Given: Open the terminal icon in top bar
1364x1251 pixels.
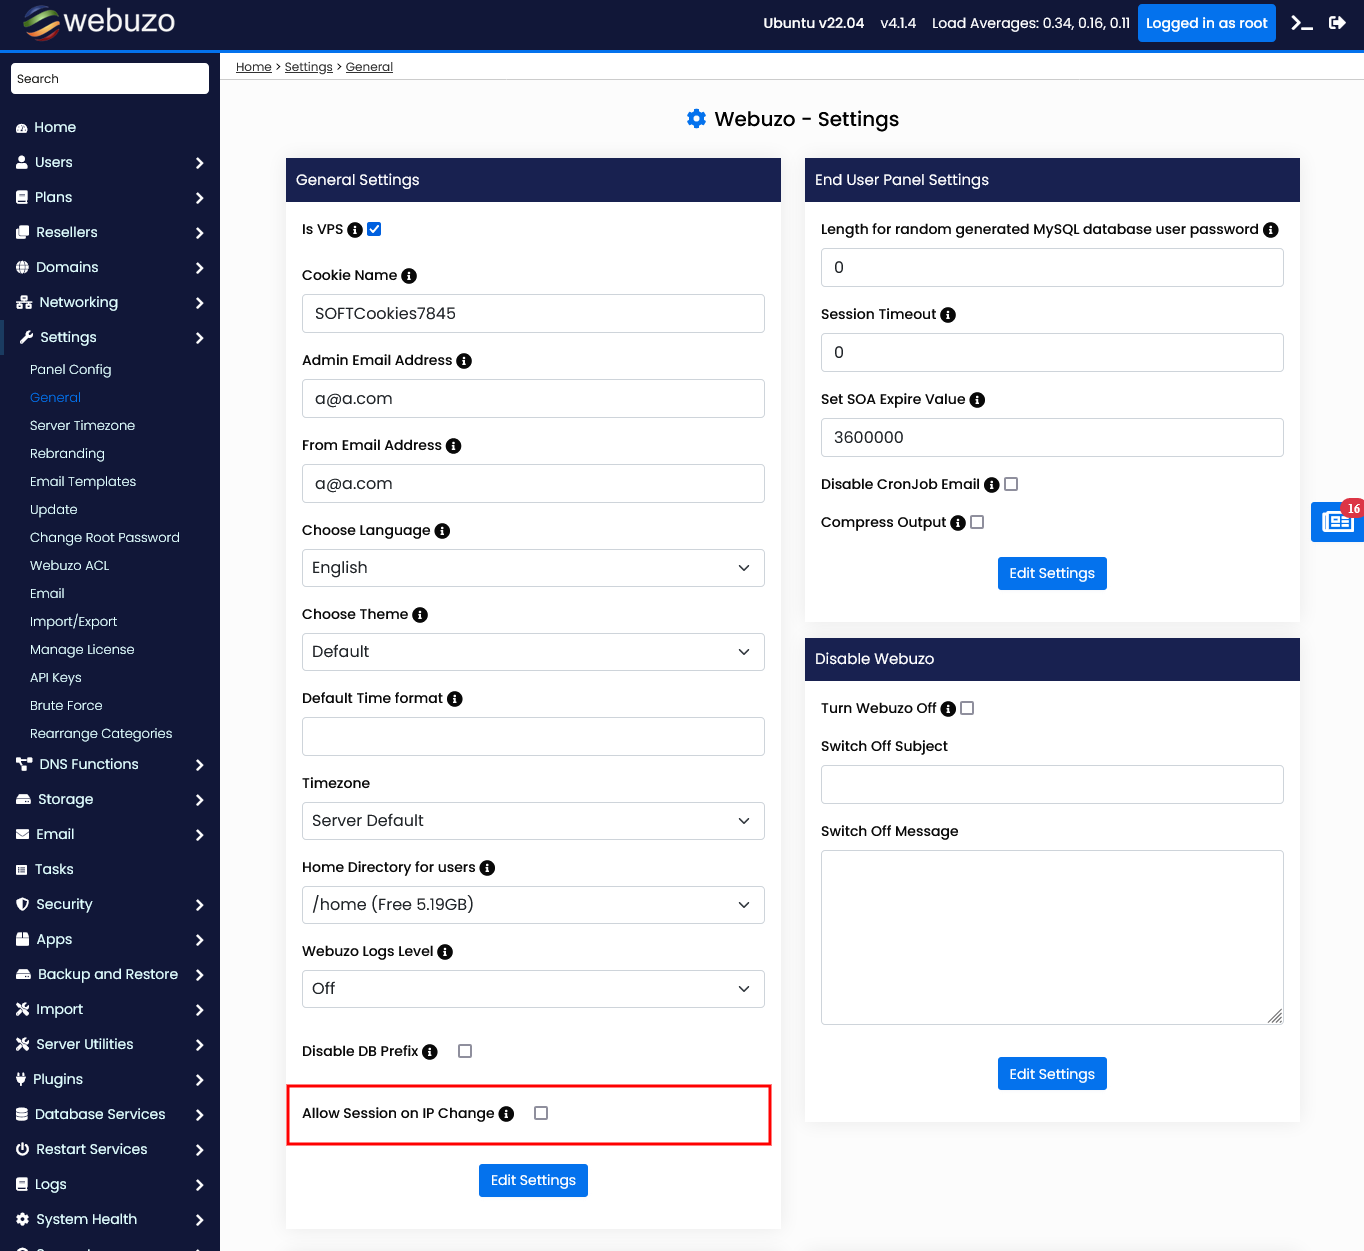Looking at the screenshot, I should coord(1301,23).
